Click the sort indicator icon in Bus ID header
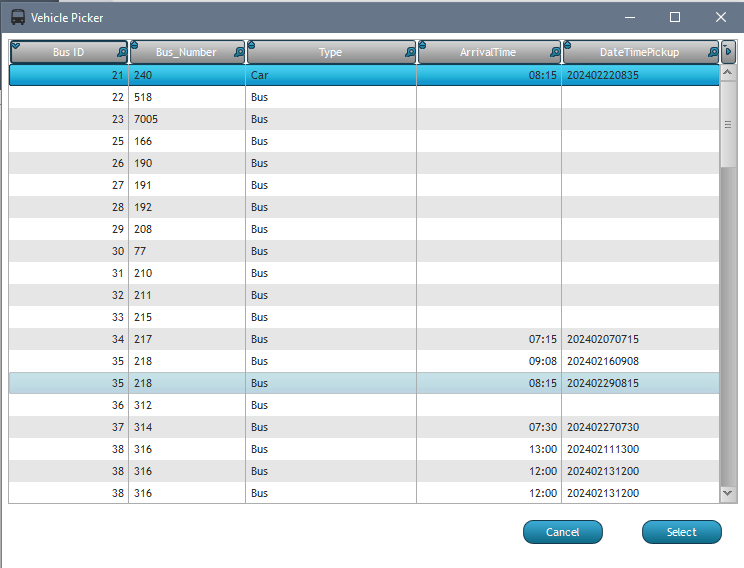Image resolution: width=744 pixels, height=568 pixels. tap(16, 47)
